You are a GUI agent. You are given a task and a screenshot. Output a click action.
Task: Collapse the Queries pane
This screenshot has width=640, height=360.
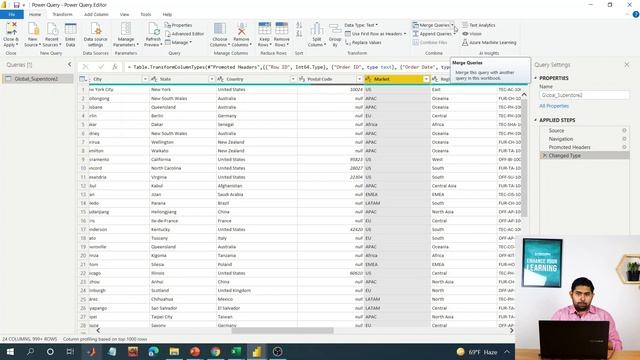click(69, 64)
